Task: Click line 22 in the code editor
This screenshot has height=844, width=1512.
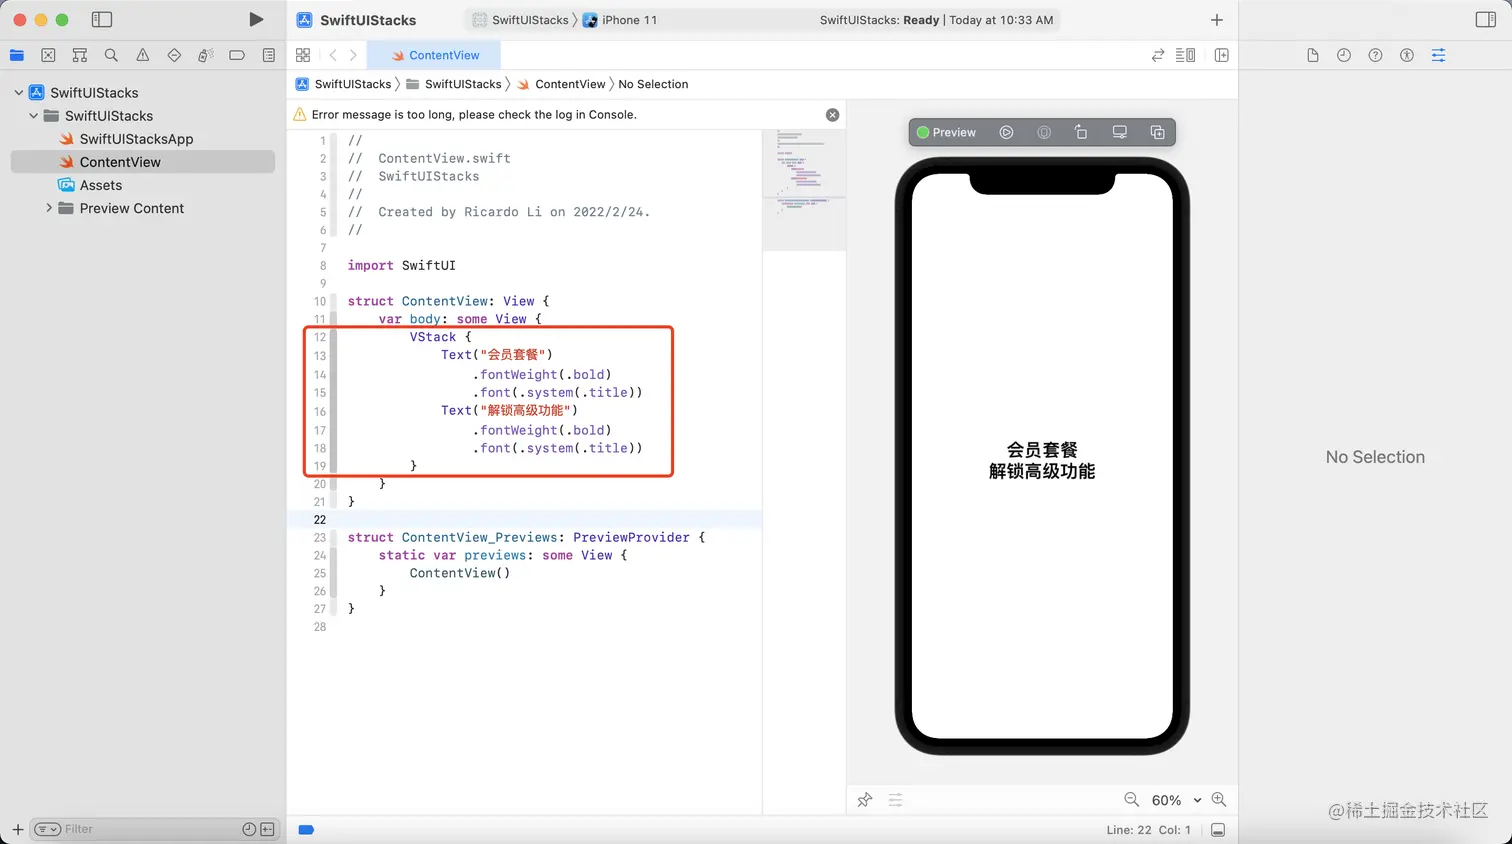Action: click(x=524, y=519)
